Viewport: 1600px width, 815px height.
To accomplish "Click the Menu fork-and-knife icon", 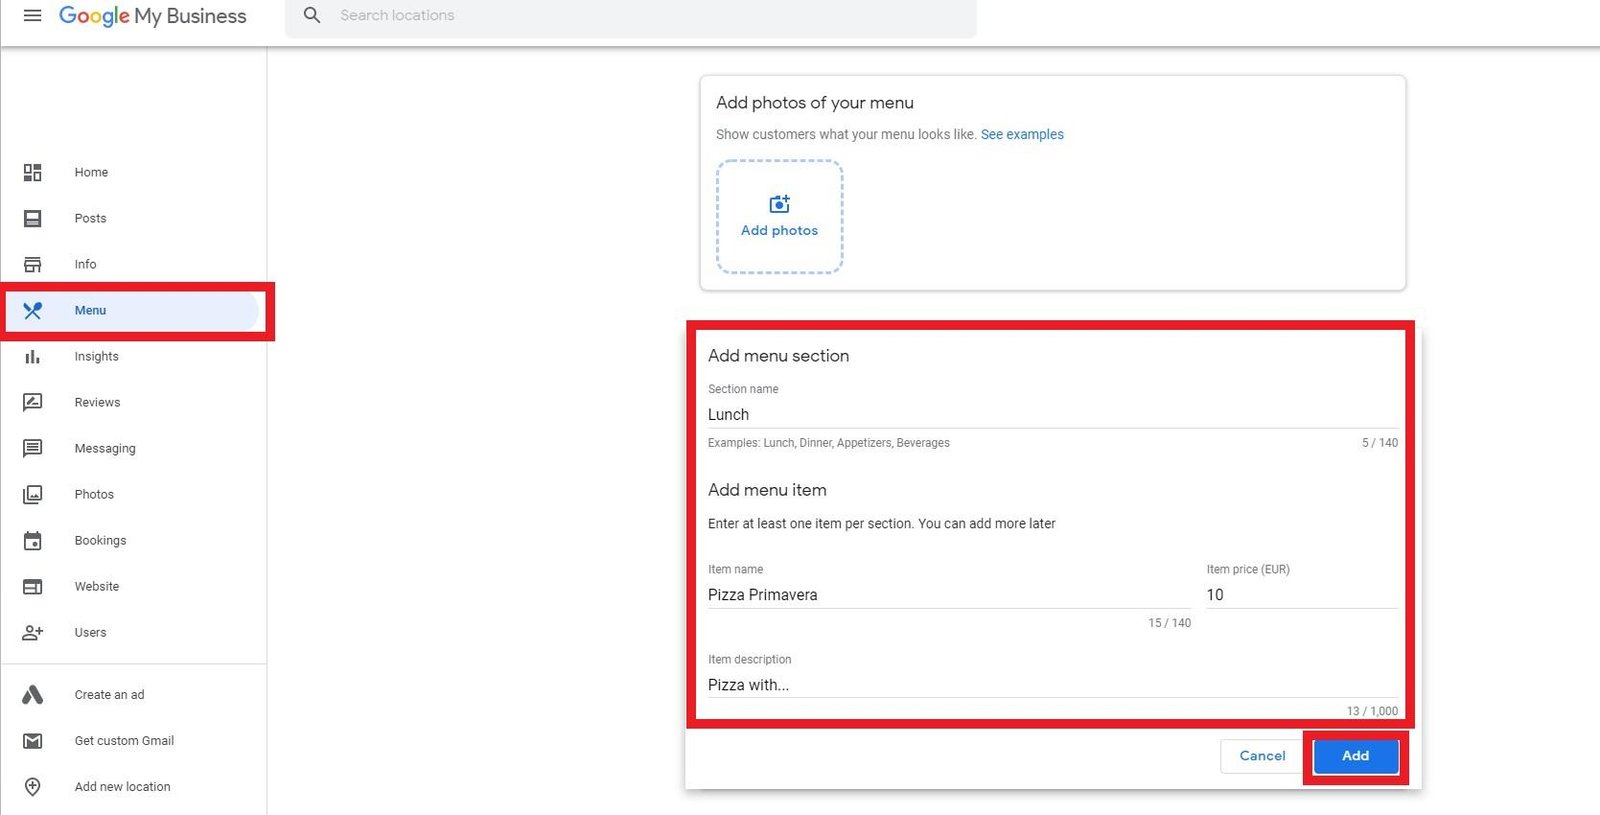I will (x=32, y=310).
